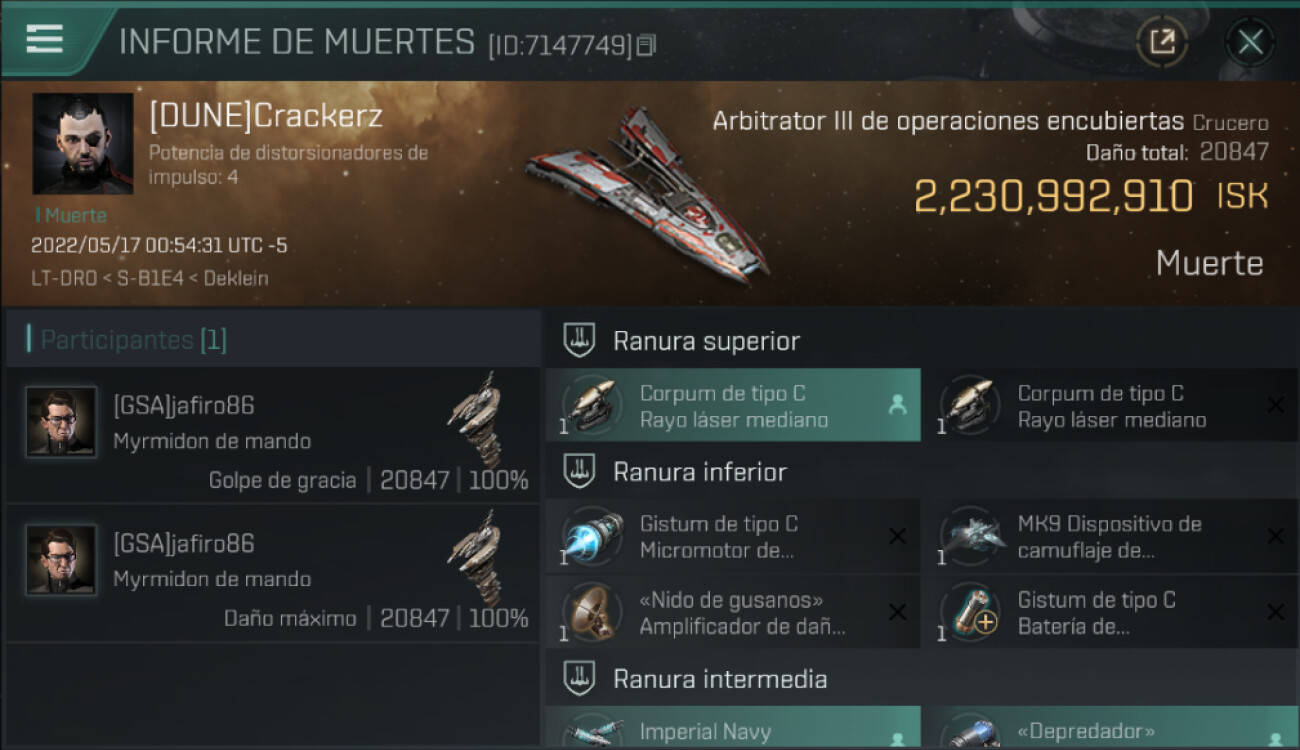Open the Crackerz pilot portrait
This screenshot has height=750, width=1300.
(83, 144)
